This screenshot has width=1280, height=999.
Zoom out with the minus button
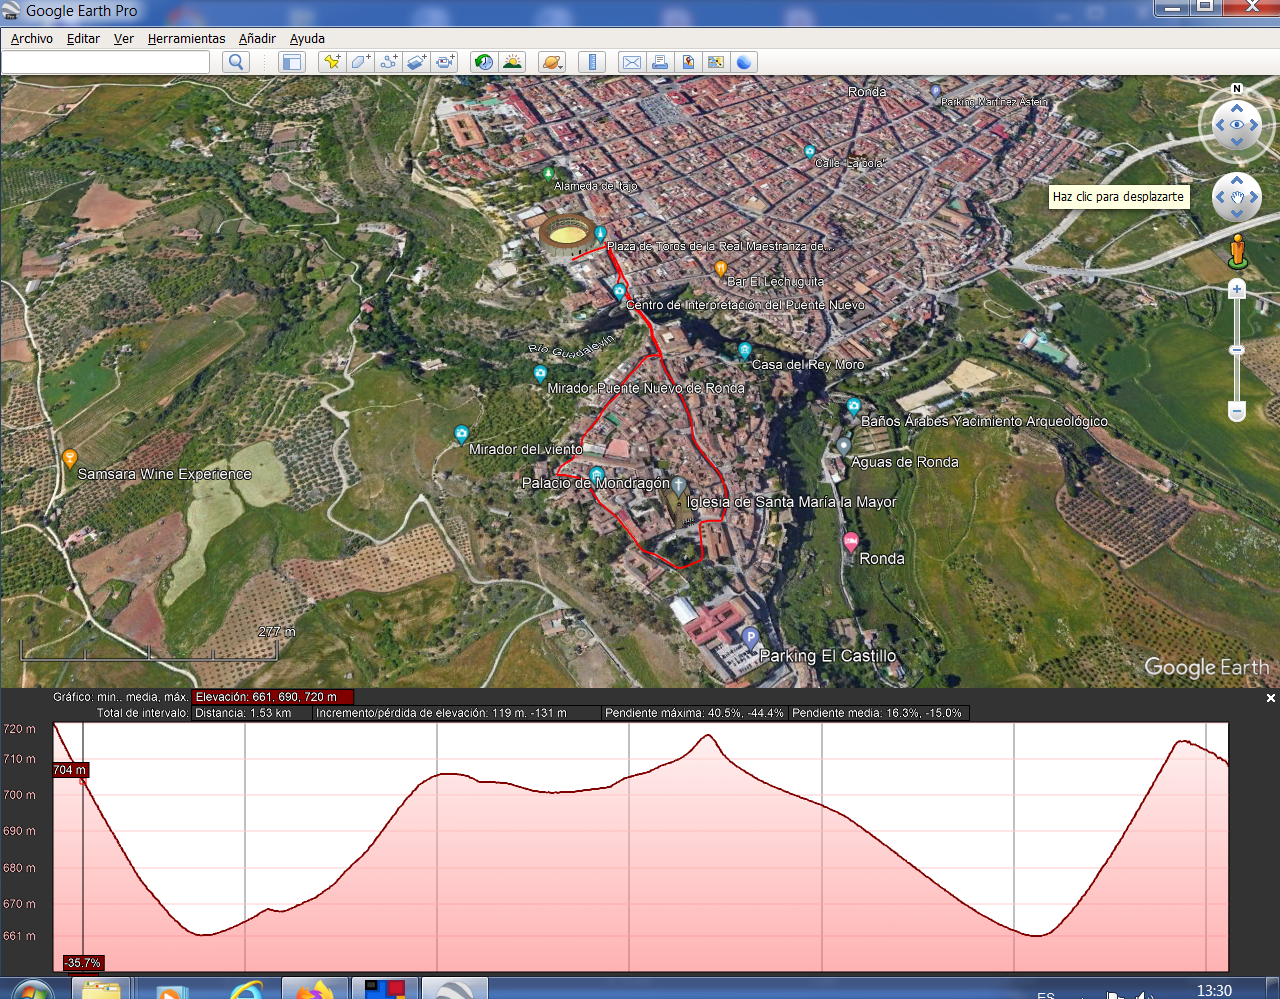1237,411
